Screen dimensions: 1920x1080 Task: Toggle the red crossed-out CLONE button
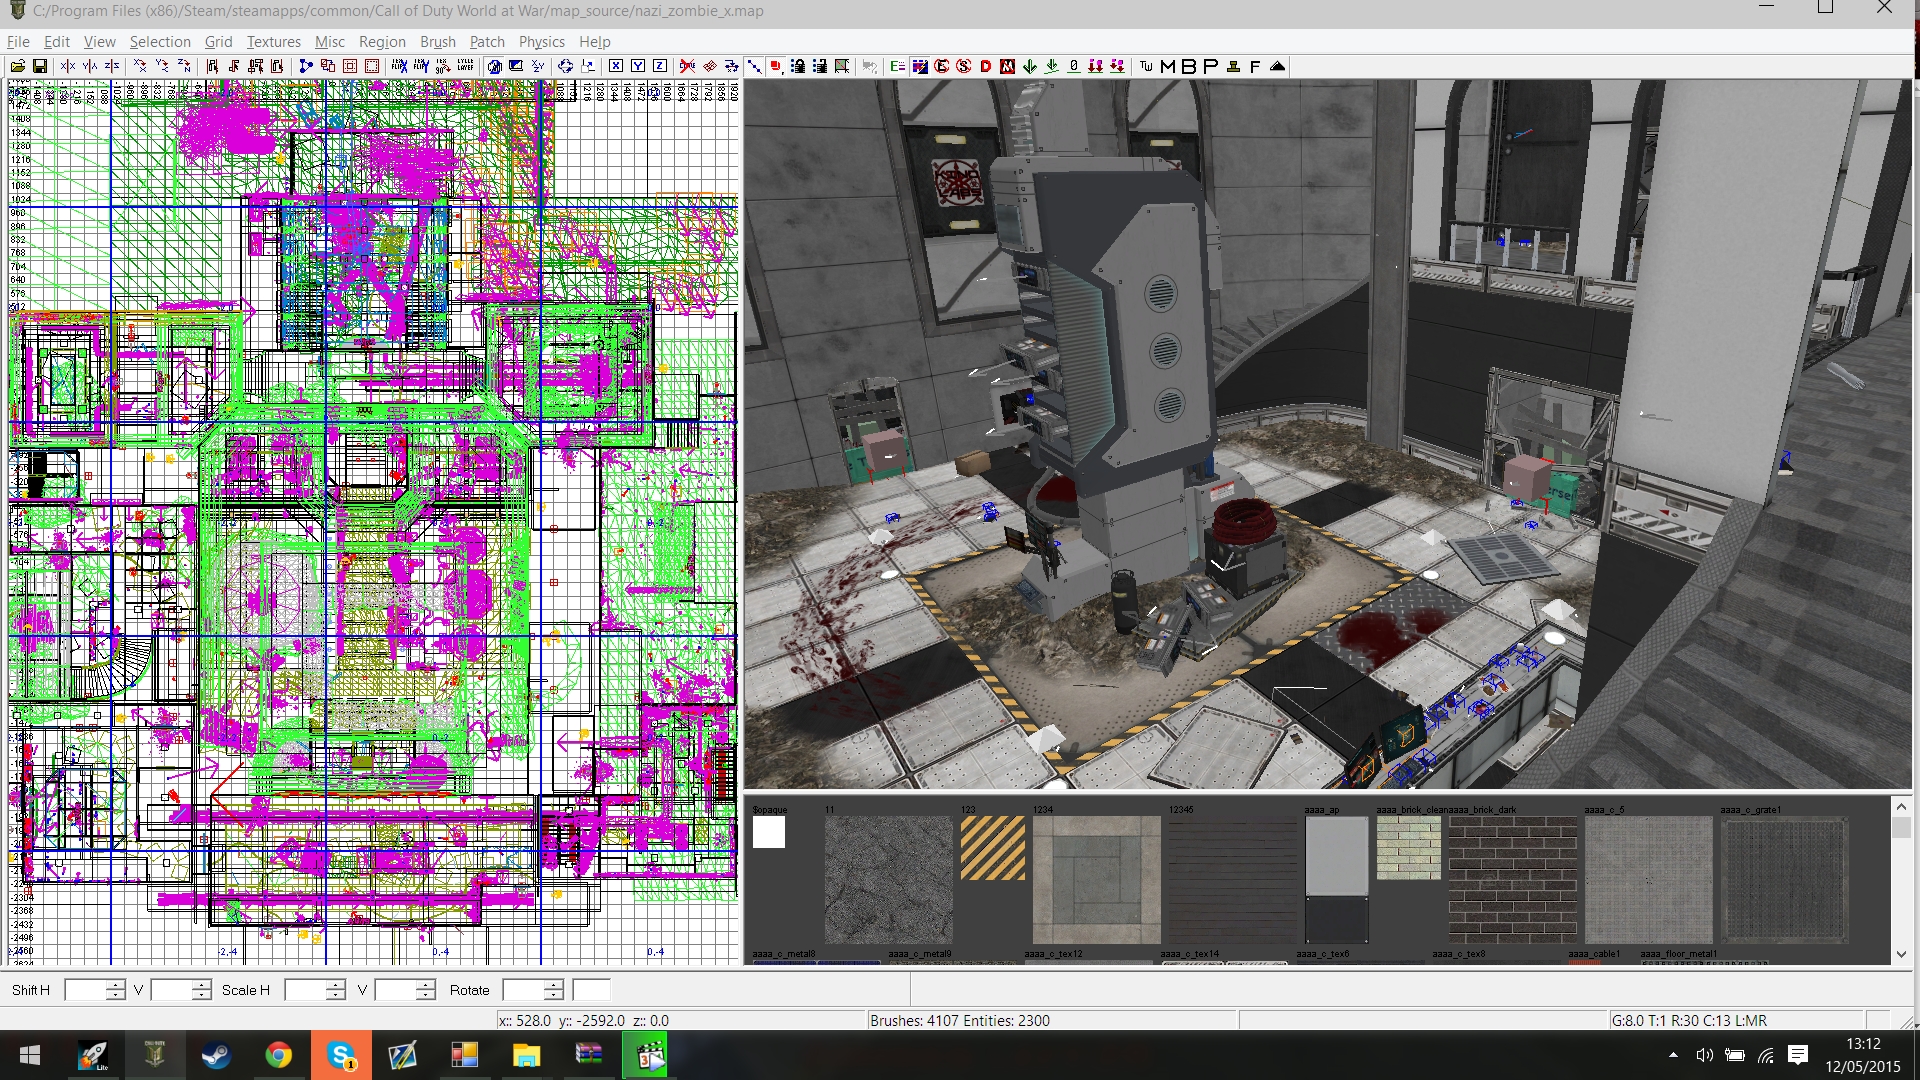(x=688, y=66)
